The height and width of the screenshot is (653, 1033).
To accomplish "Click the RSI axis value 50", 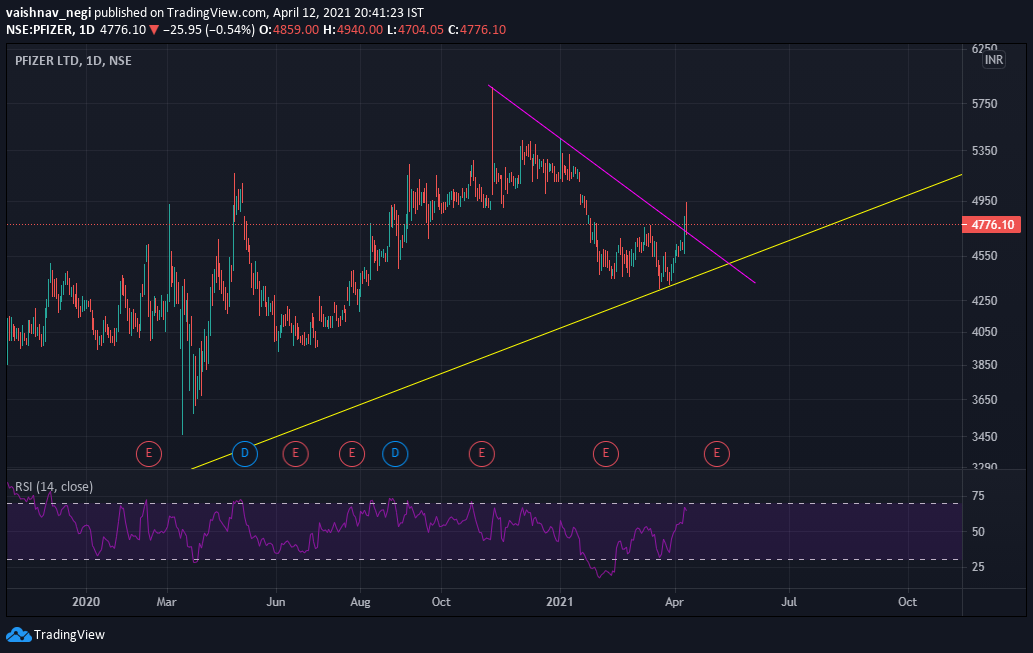I will pyautogui.click(x=978, y=532).
